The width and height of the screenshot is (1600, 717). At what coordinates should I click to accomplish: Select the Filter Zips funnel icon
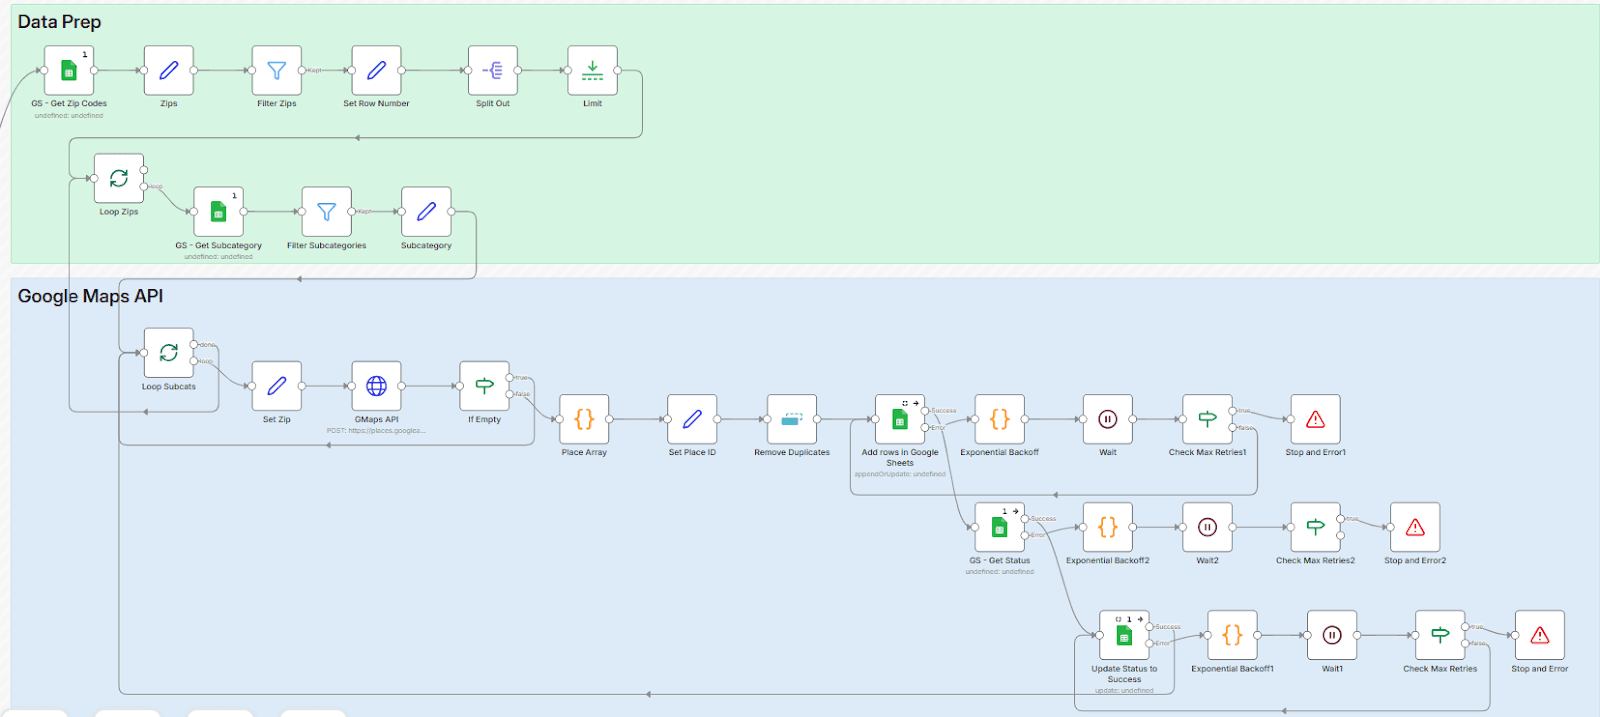(276, 71)
